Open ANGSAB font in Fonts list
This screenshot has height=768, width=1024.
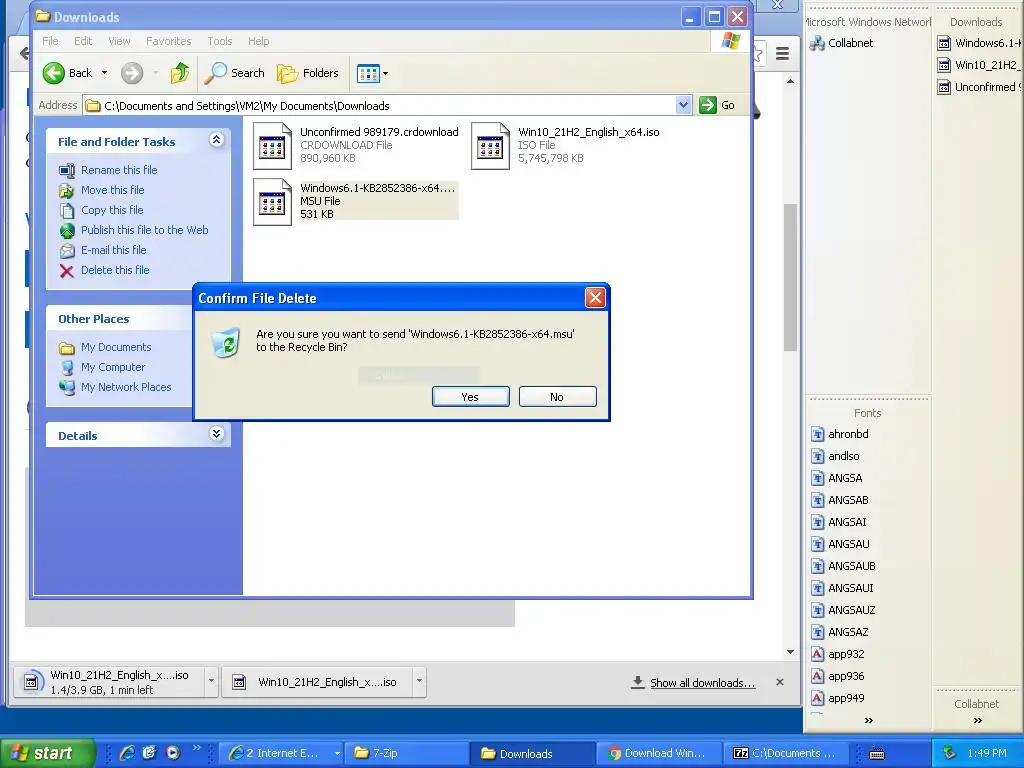click(840, 500)
